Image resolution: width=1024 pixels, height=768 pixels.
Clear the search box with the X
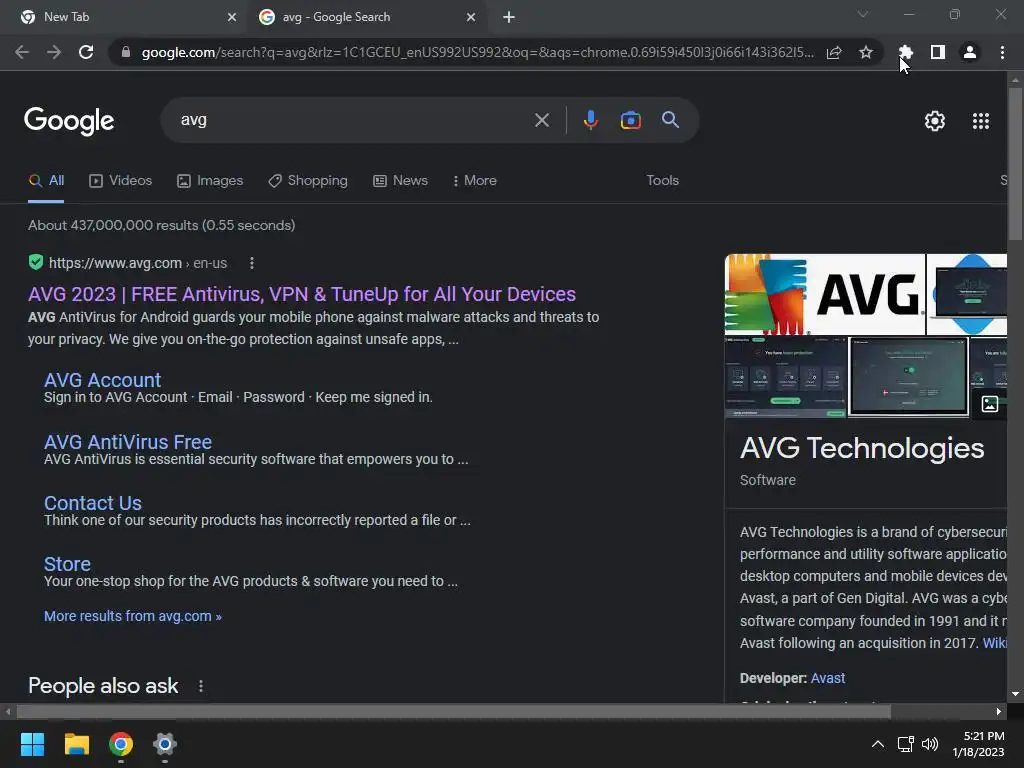541,120
